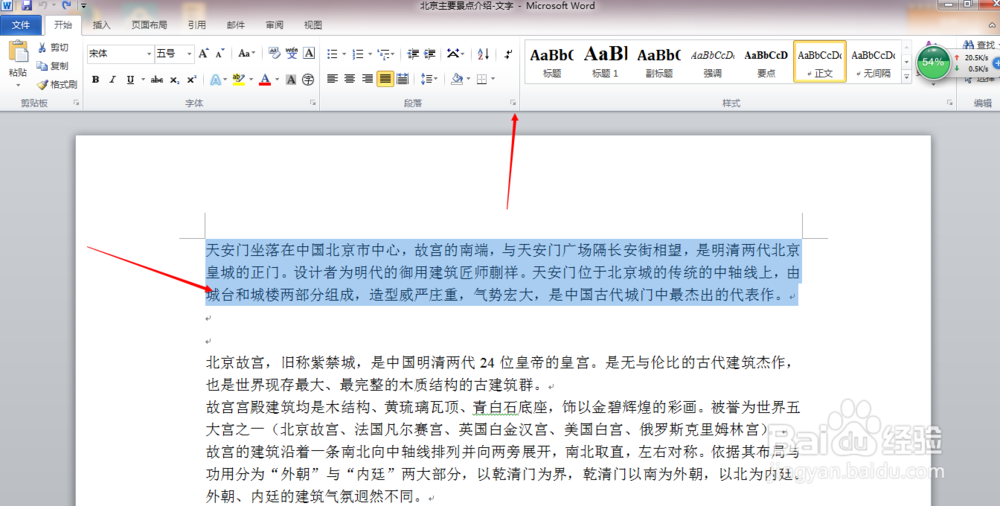Viewport: 1000px width, 506px height.
Task: Switch to 邮件 Mailings tab
Action: point(236,25)
